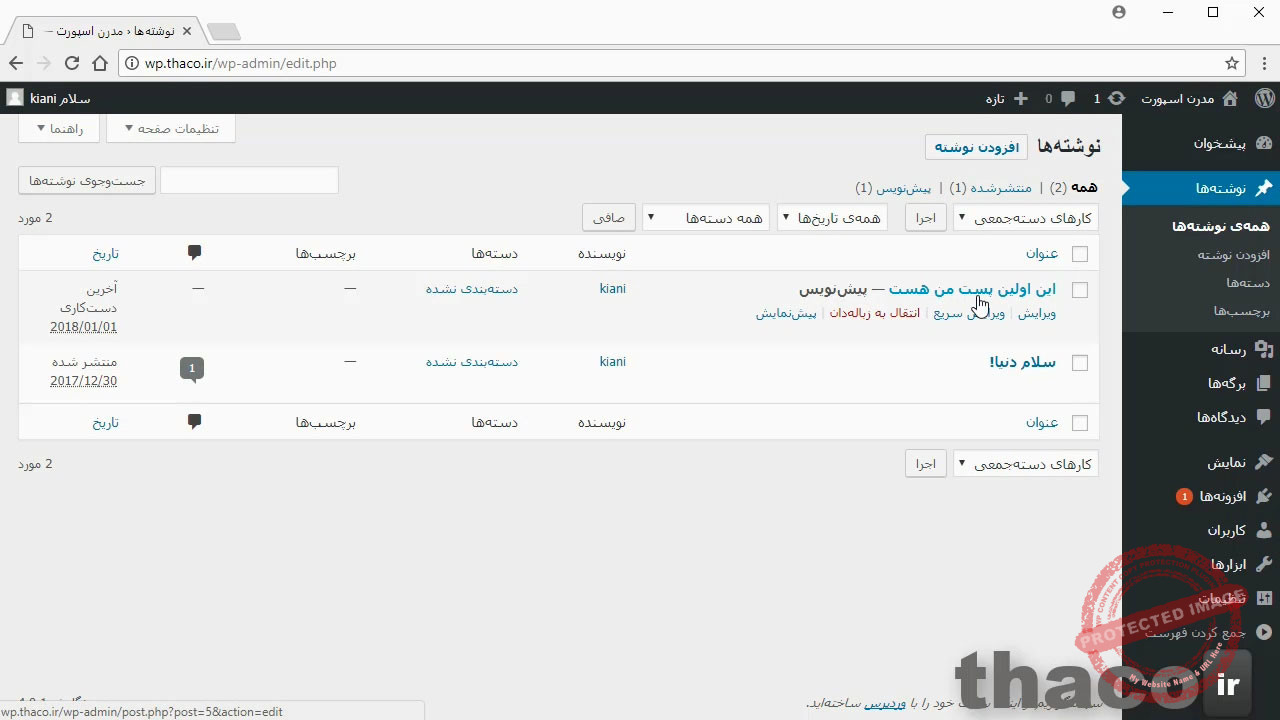The image size is (1280, 720).
Task: Open the Comments (دیدگاه‌ها) section
Action: [1222, 417]
